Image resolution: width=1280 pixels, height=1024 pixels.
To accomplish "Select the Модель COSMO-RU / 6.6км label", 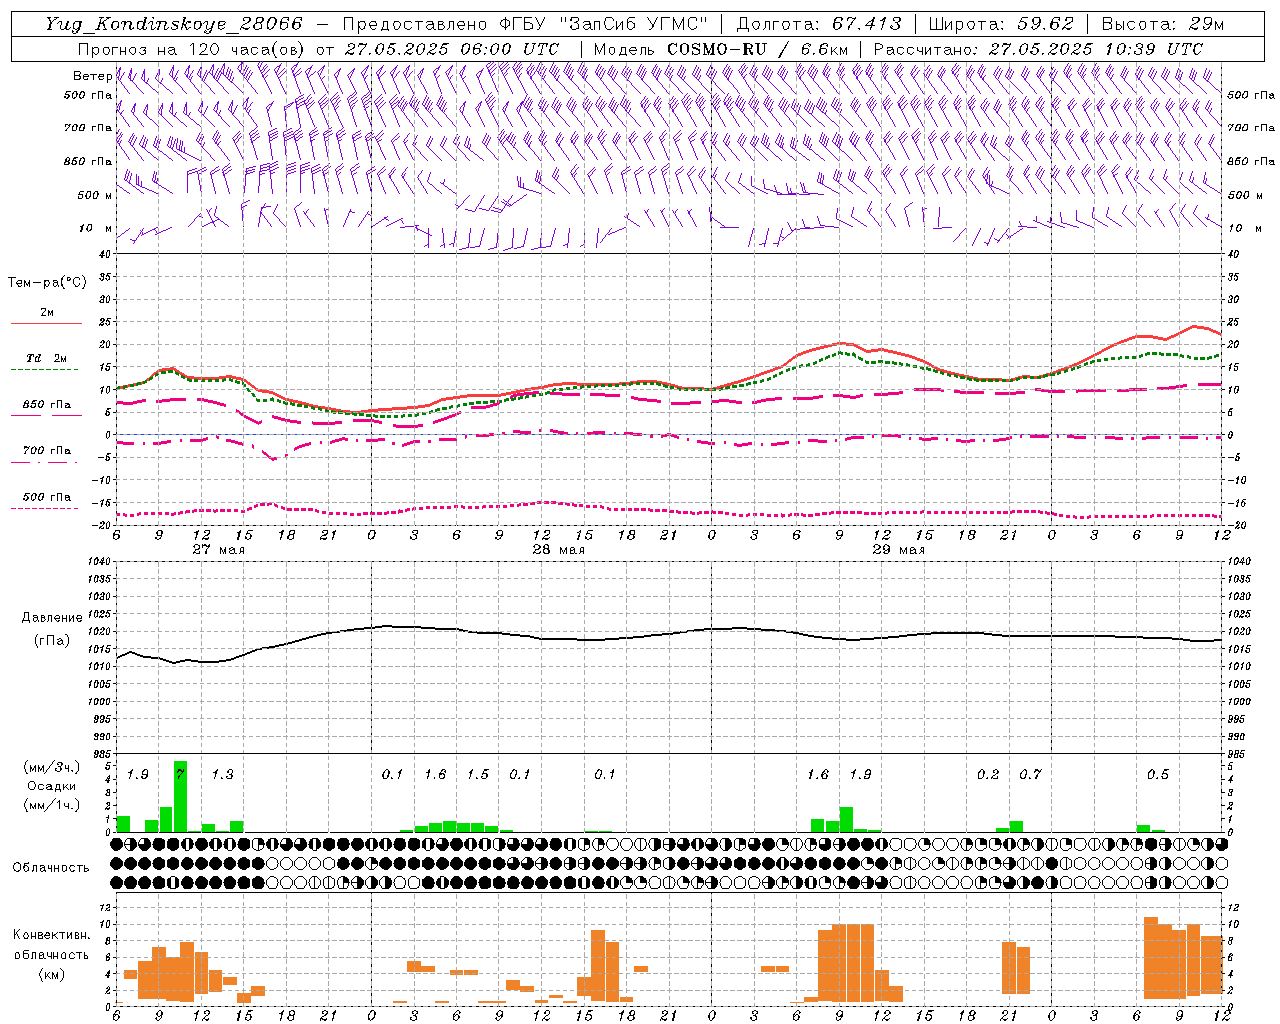I will tap(720, 49).
